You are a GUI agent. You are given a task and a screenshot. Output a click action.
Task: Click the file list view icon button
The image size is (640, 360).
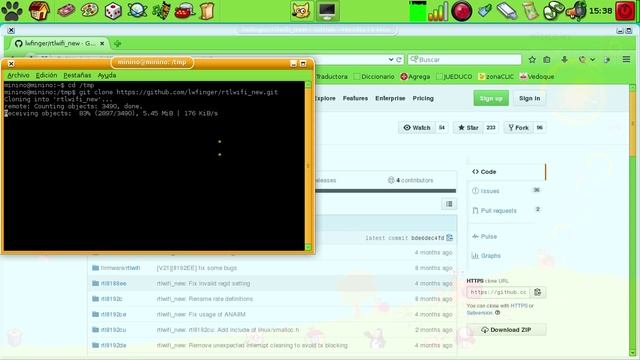(x=449, y=204)
